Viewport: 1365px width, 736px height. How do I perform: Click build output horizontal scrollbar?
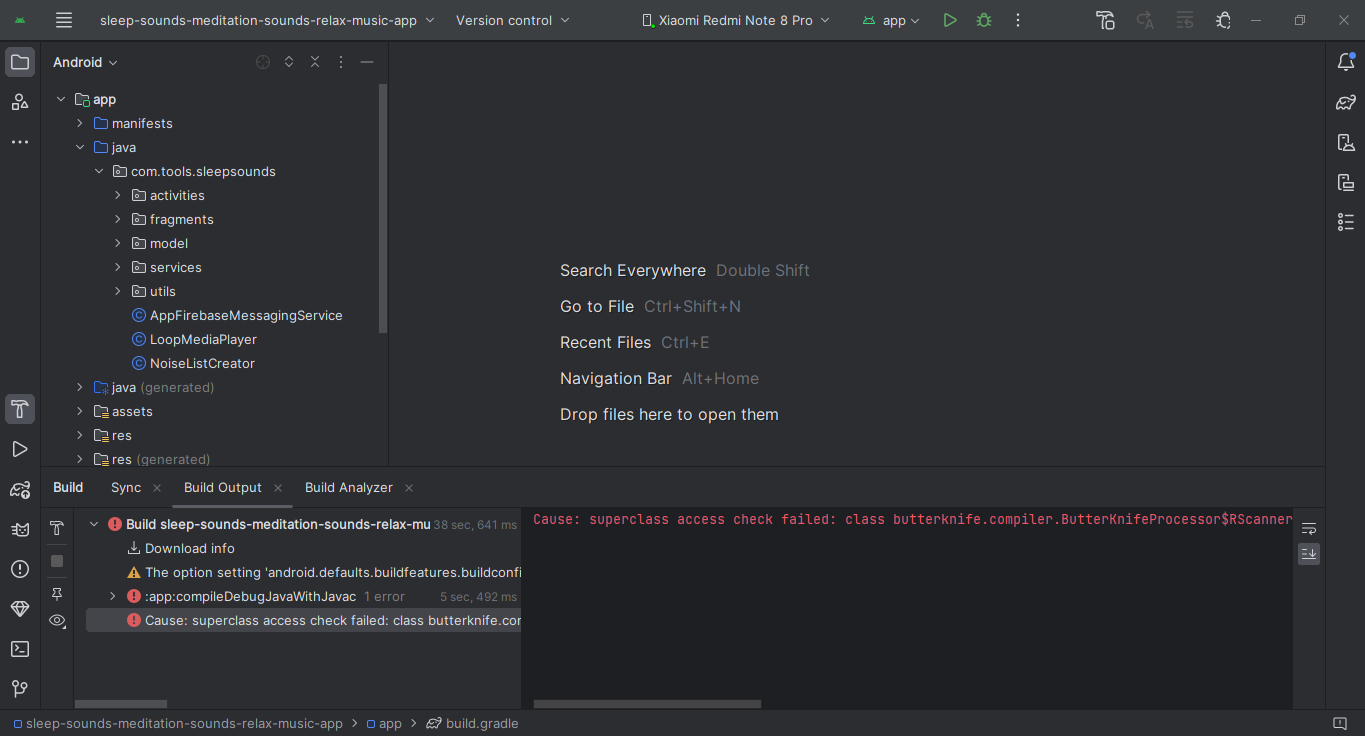(647, 704)
